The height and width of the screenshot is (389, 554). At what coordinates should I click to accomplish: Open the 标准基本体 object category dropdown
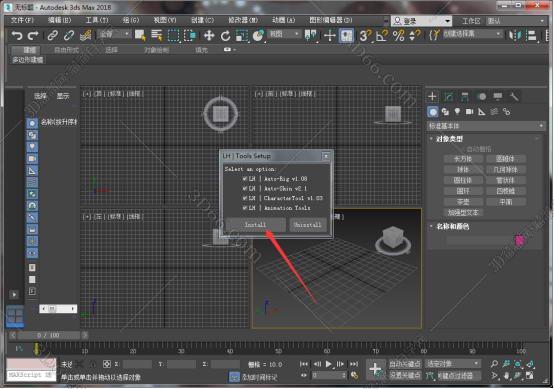point(486,126)
